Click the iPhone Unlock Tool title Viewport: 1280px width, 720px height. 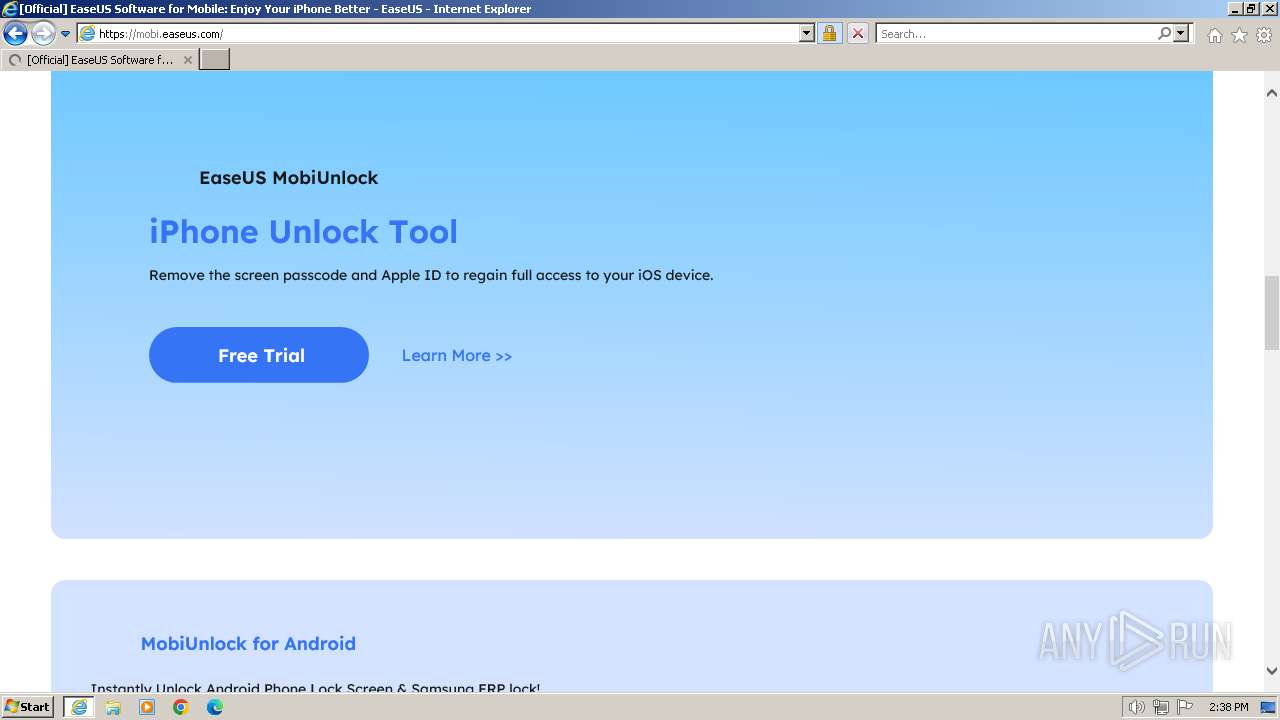click(303, 232)
